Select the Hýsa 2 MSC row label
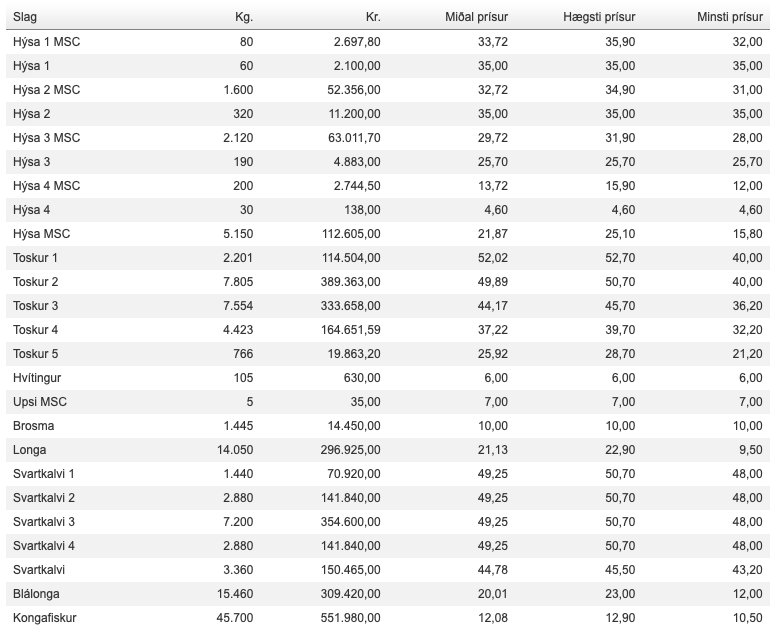This screenshot has height=639, width=775. click(x=46, y=89)
